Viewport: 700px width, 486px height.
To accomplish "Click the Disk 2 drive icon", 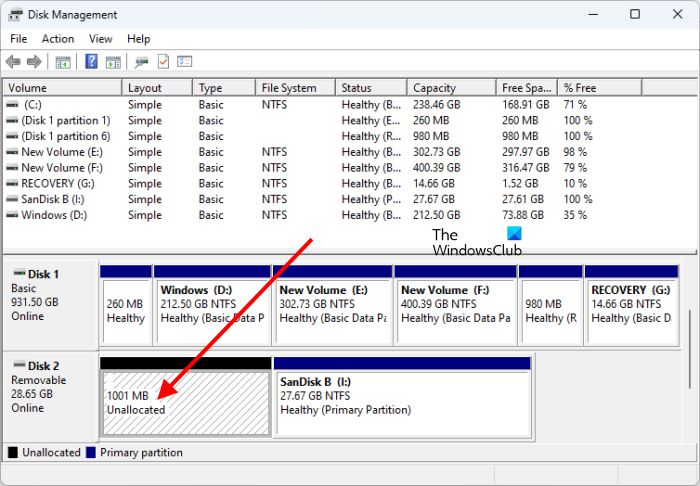I will point(19,365).
